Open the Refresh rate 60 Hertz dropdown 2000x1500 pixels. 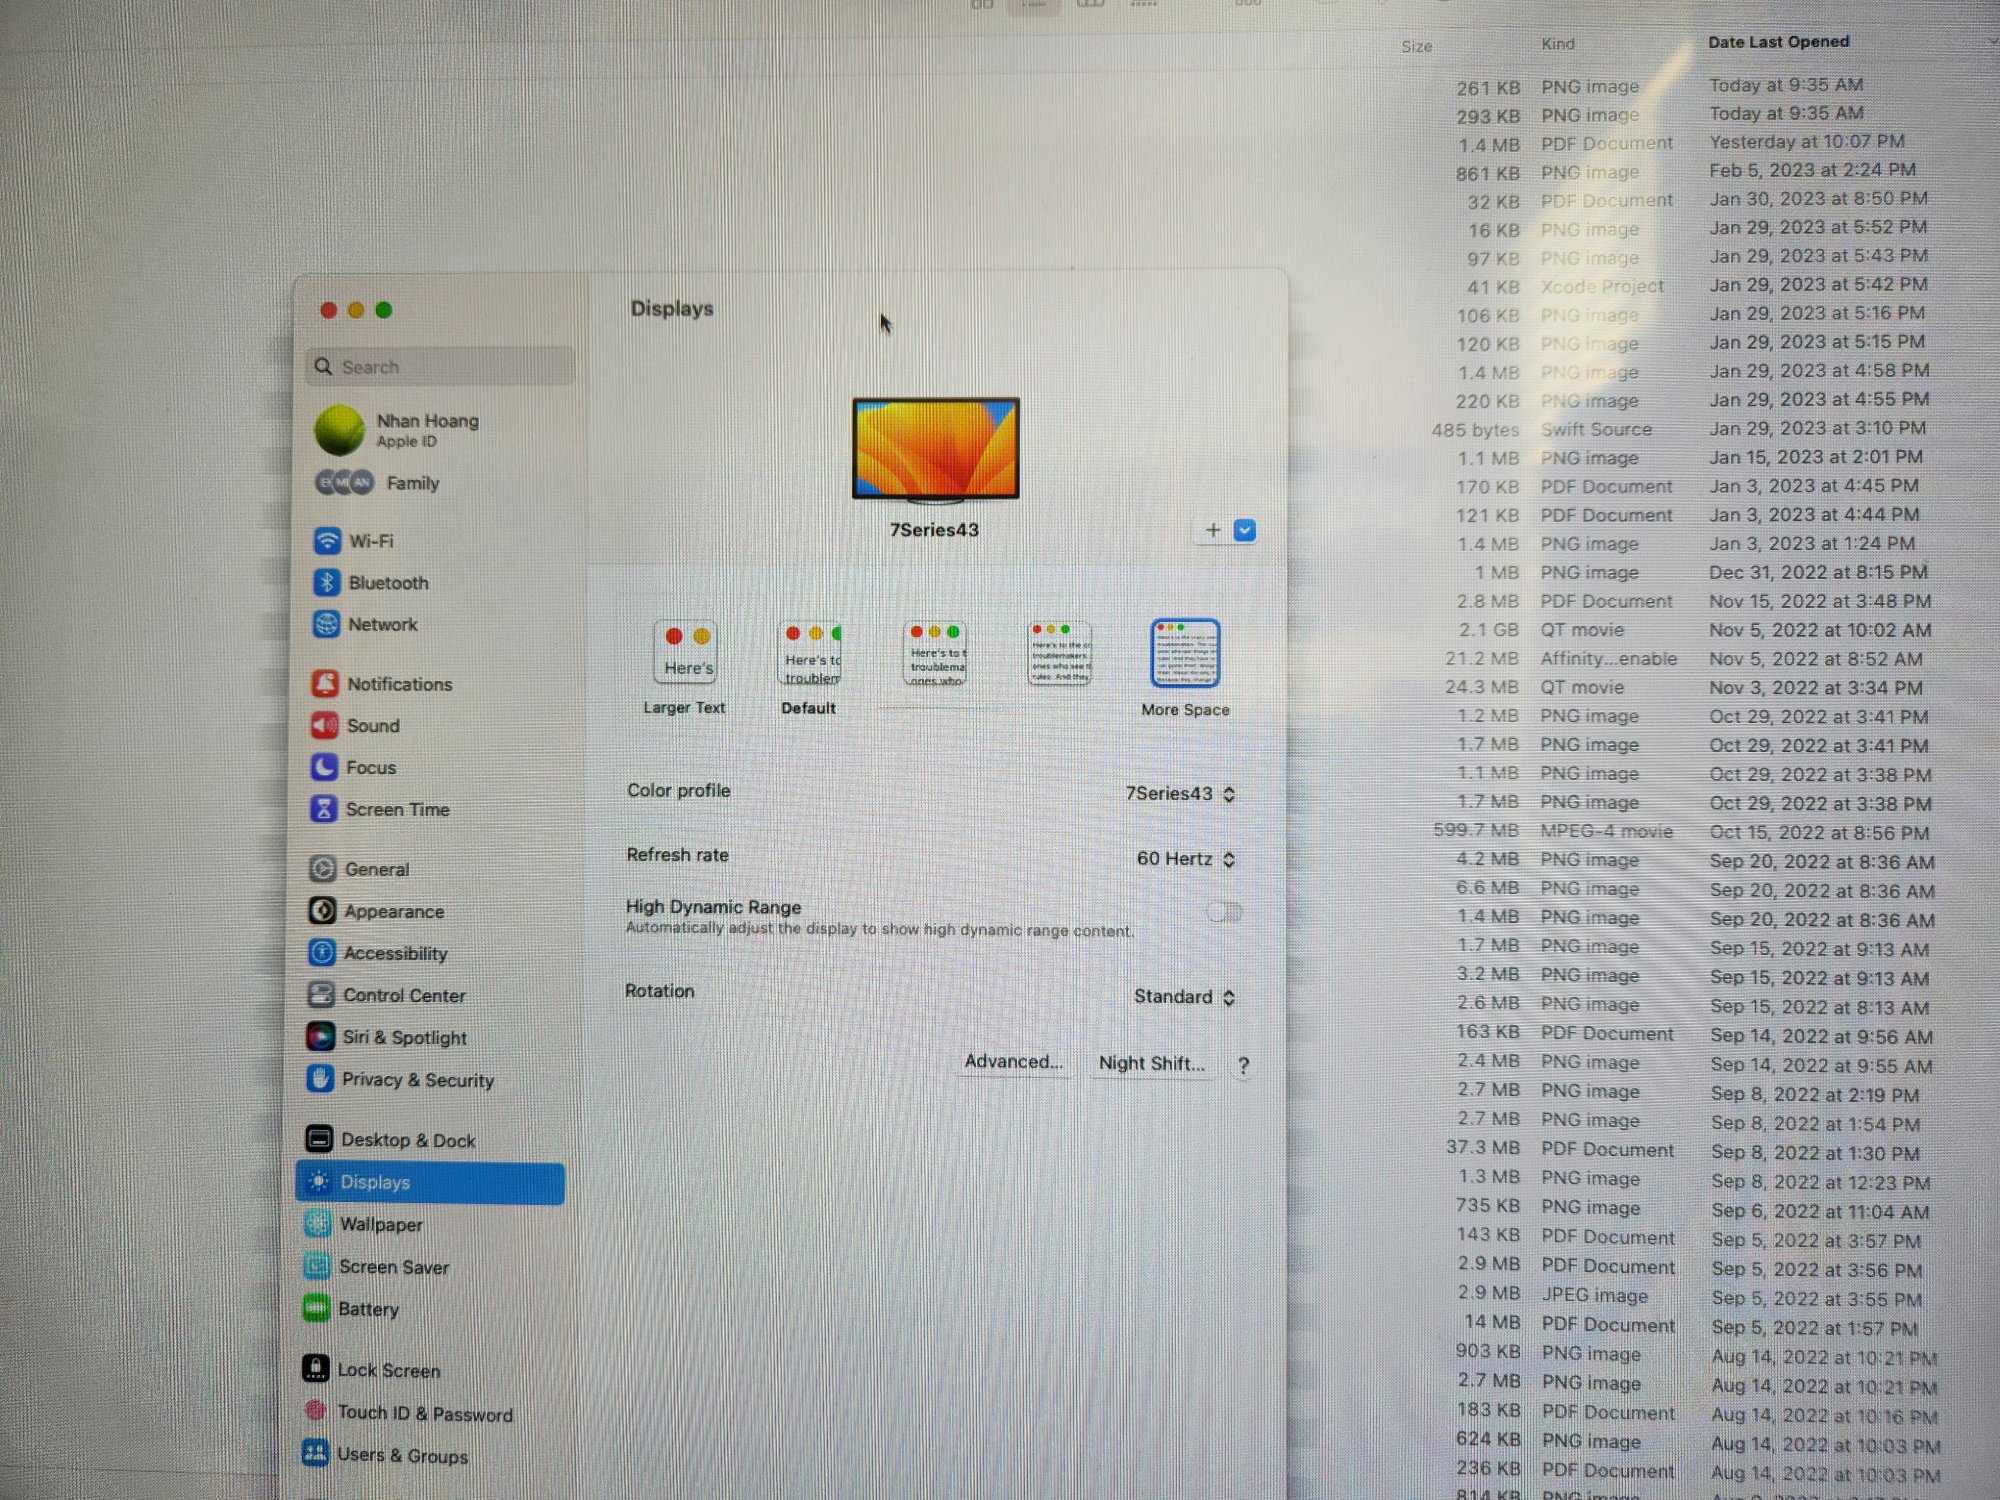coord(1185,859)
